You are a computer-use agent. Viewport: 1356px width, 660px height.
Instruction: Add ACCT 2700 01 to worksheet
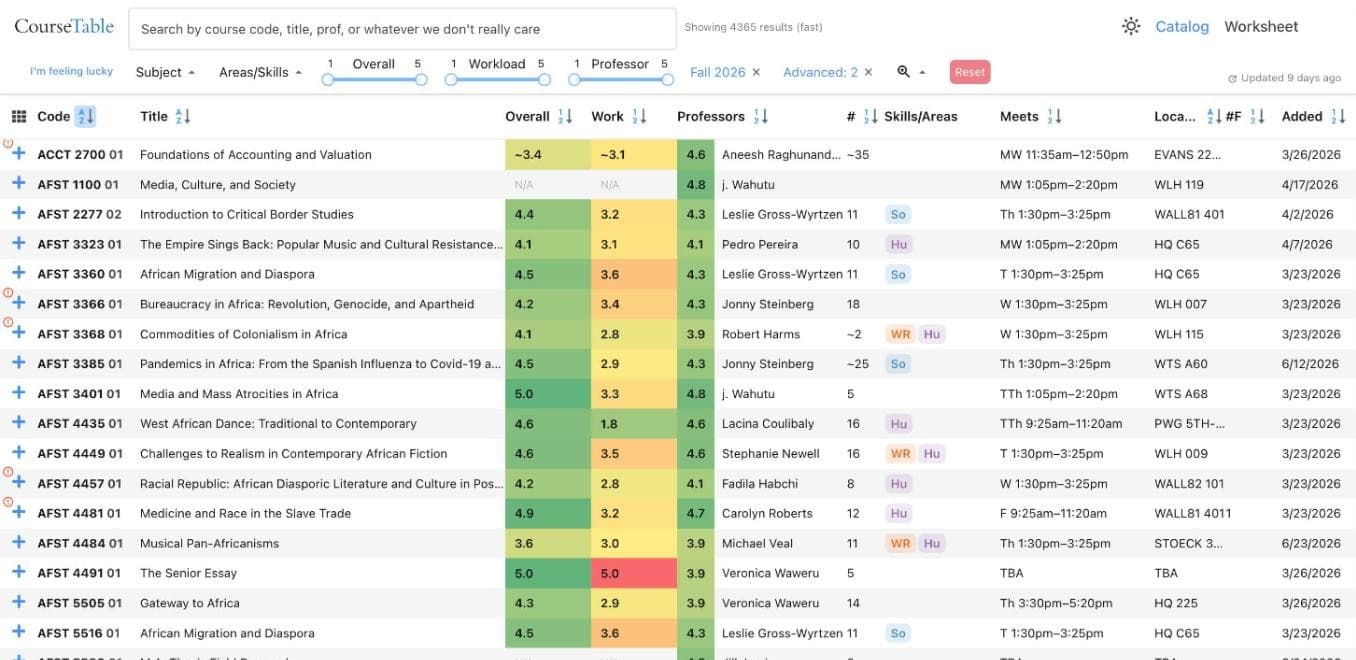click(18, 154)
